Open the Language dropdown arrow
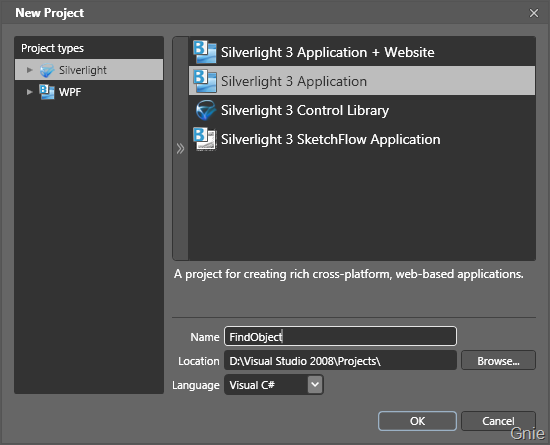The image size is (550, 445). pyautogui.click(x=315, y=385)
